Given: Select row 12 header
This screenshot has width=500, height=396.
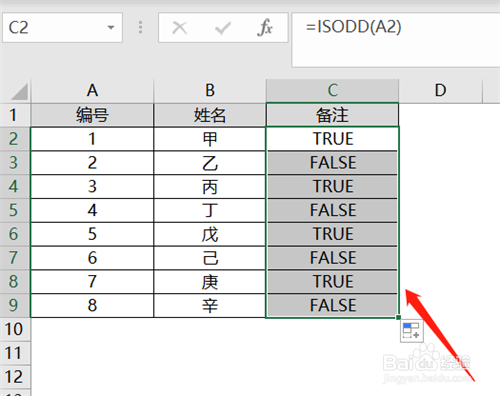Looking at the screenshot, I should (x=15, y=377).
